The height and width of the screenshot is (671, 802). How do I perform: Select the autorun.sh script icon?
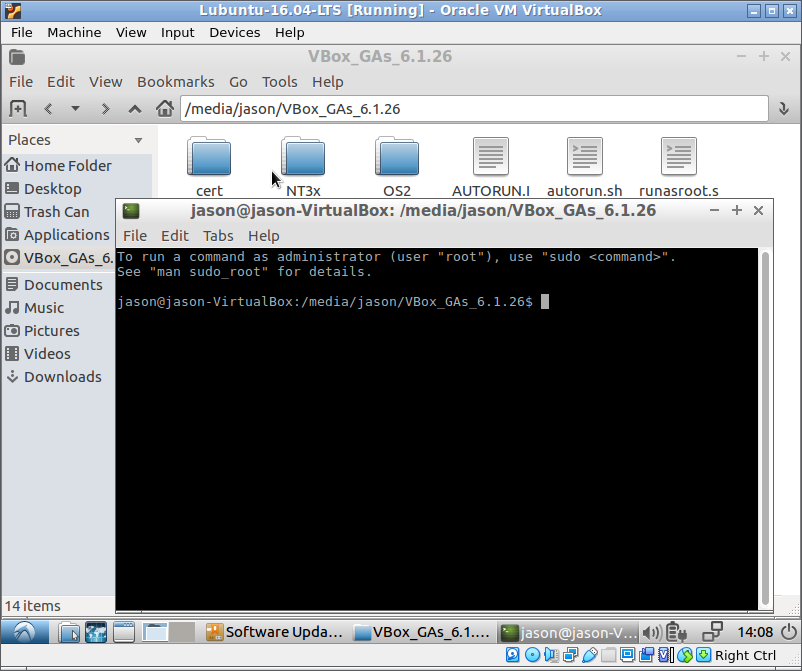[585, 156]
